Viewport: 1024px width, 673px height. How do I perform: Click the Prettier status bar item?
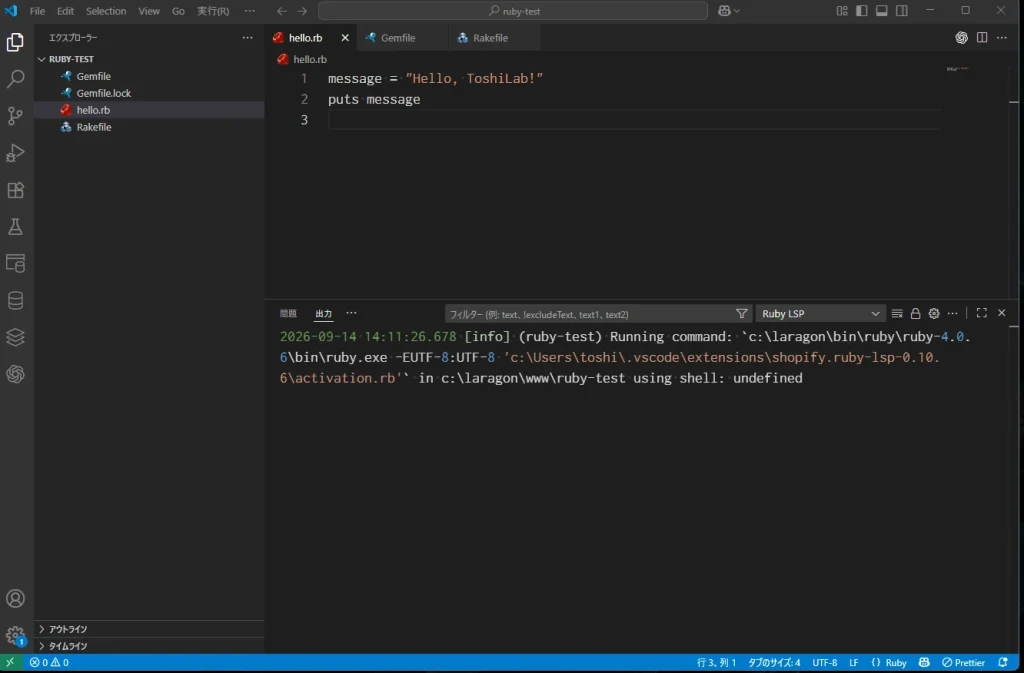[x=963, y=662]
